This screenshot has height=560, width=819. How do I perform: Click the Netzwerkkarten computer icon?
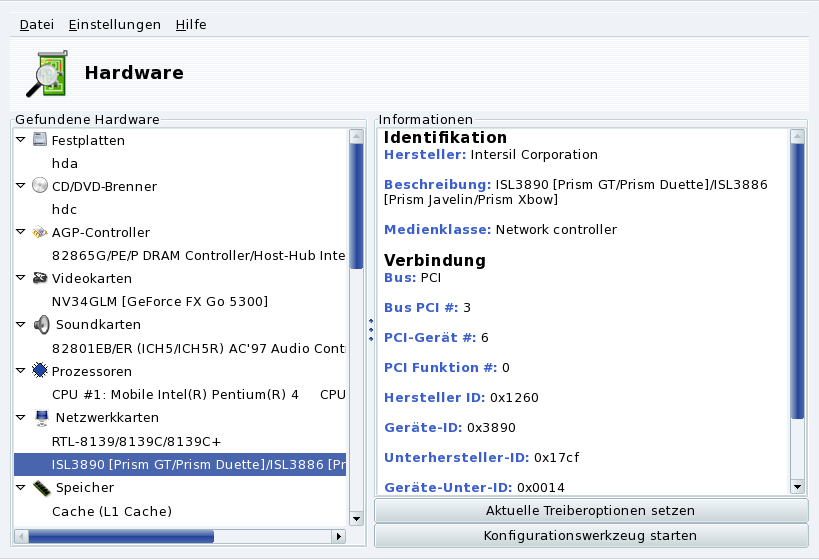41,417
